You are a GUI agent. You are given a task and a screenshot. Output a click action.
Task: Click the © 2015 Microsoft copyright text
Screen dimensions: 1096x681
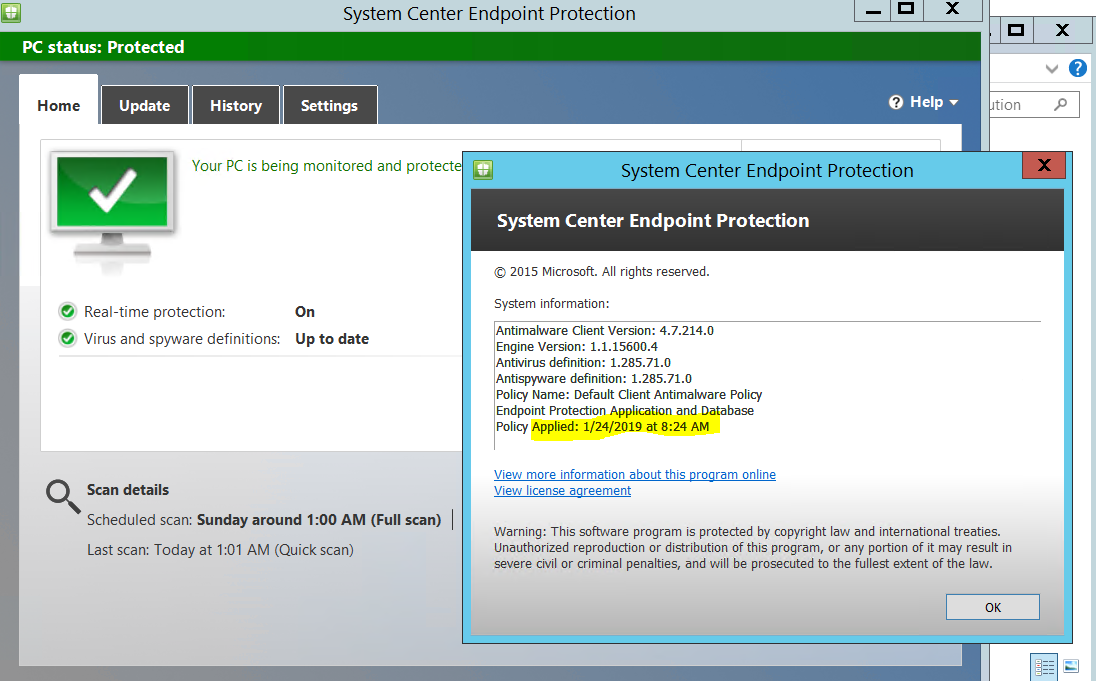[602, 271]
